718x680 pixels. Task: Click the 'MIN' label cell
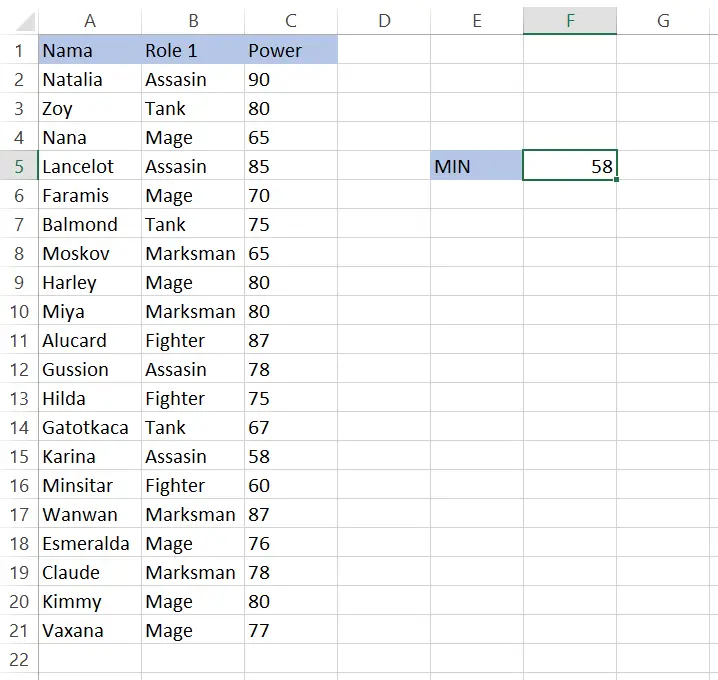point(477,165)
